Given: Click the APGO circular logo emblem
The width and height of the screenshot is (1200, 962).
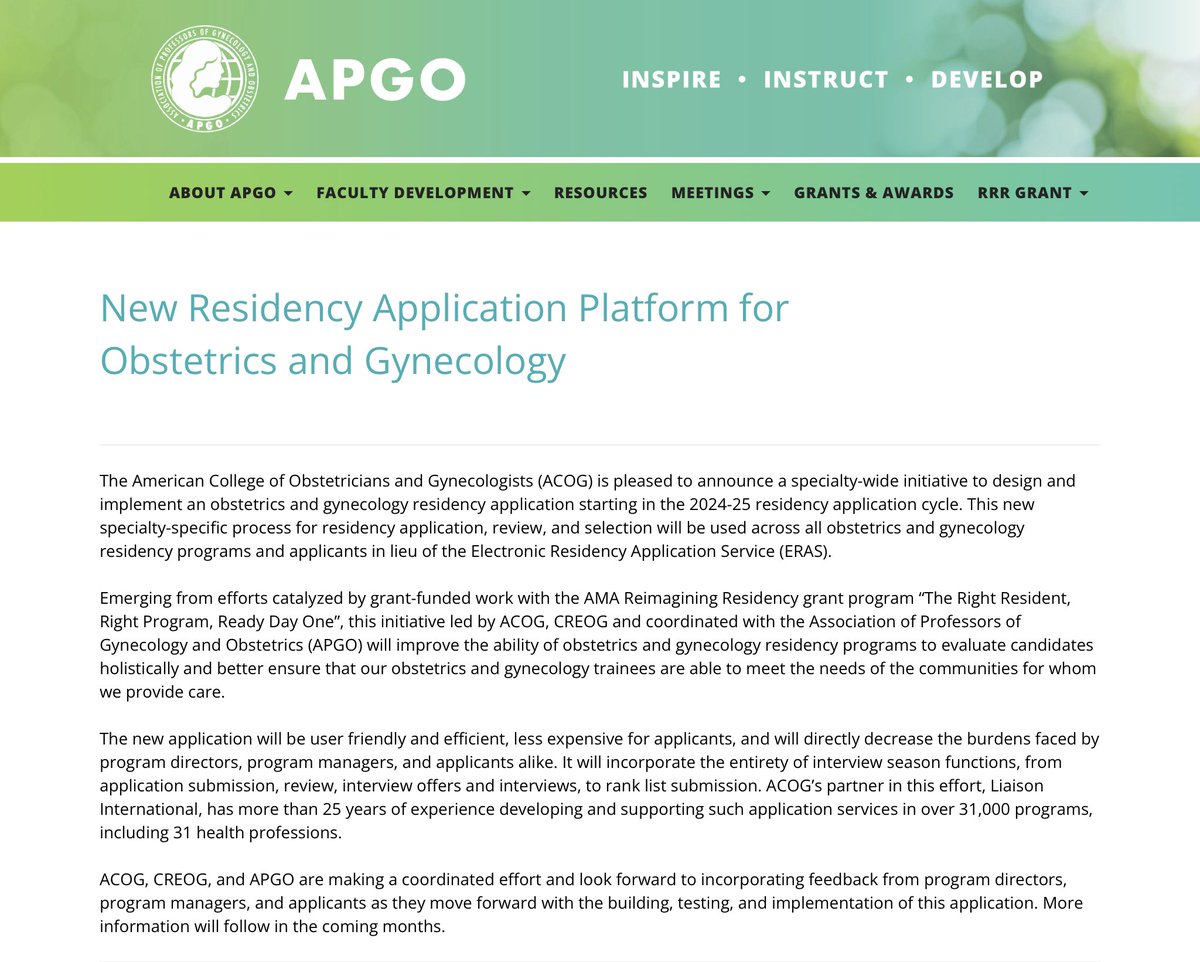Looking at the screenshot, I should [203, 78].
